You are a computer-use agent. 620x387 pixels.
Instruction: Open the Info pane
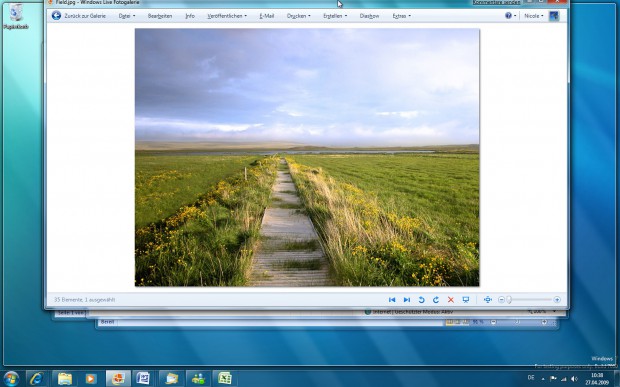pos(190,16)
